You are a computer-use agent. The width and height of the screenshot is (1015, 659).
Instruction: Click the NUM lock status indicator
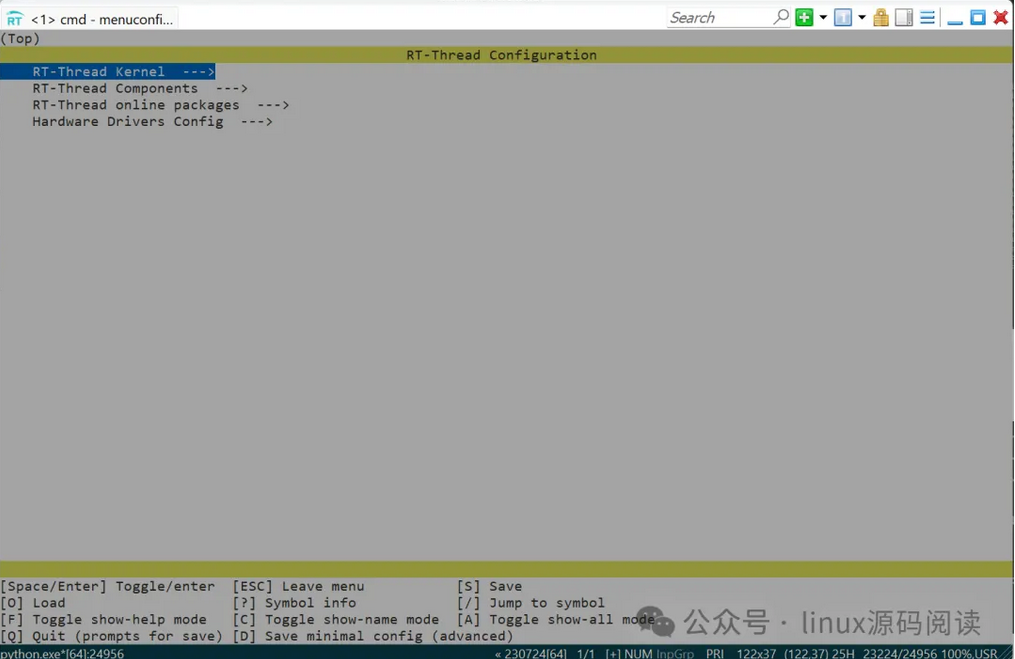click(x=638, y=653)
